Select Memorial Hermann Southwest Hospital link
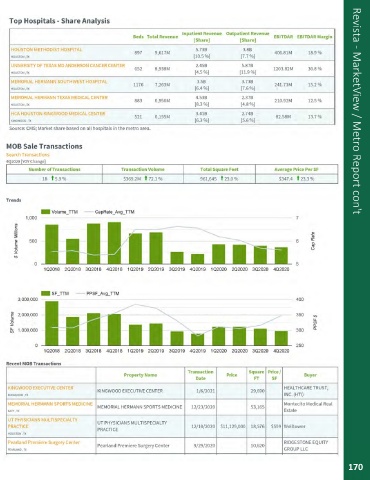The image size is (370, 480). tap(59, 81)
